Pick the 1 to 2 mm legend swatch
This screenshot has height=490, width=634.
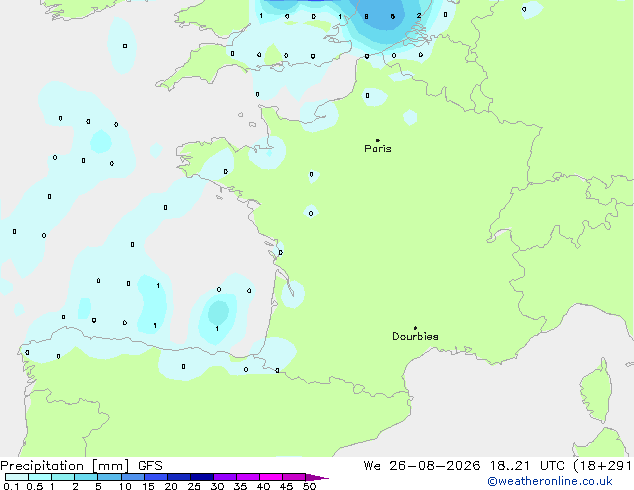tap(63, 477)
